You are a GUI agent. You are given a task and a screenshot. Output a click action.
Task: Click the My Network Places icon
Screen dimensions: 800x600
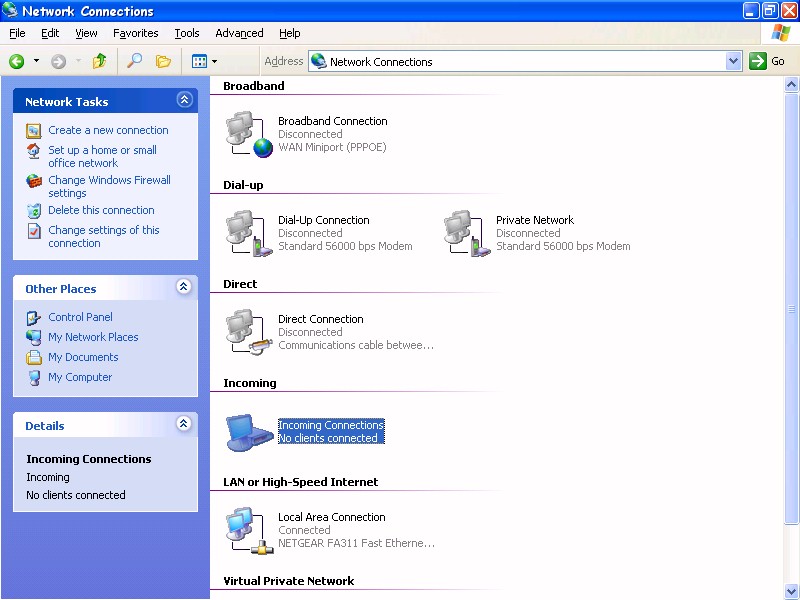tap(34, 338)
